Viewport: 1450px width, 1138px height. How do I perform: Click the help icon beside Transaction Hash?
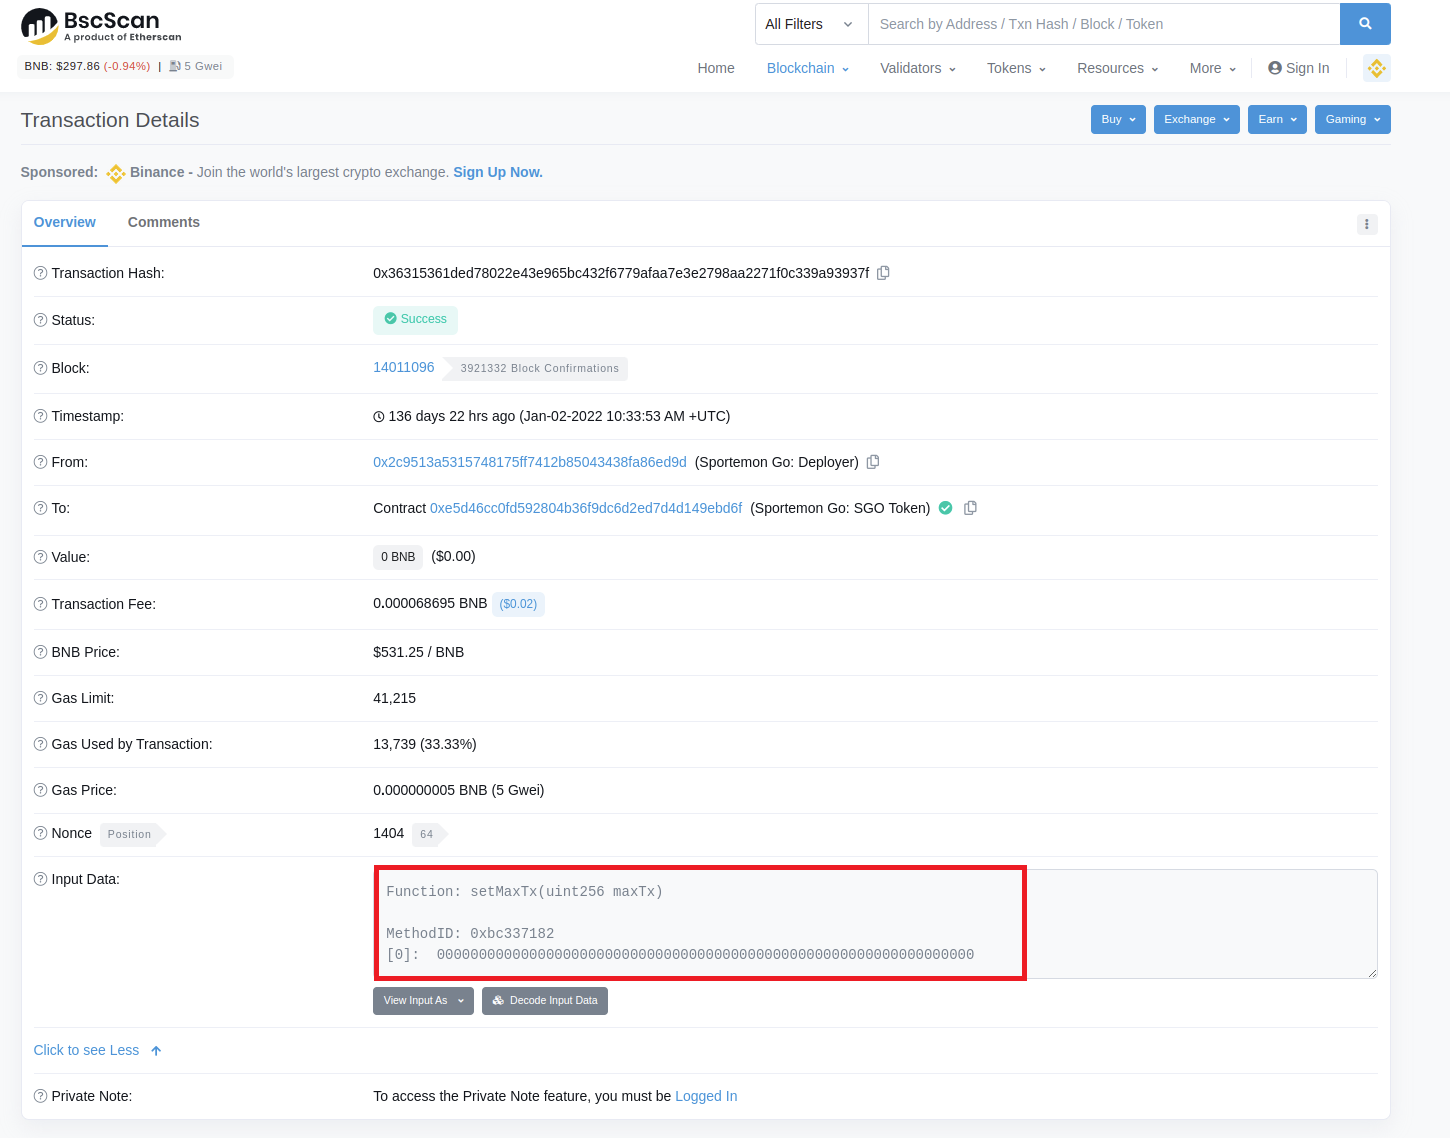coord(41,273)
